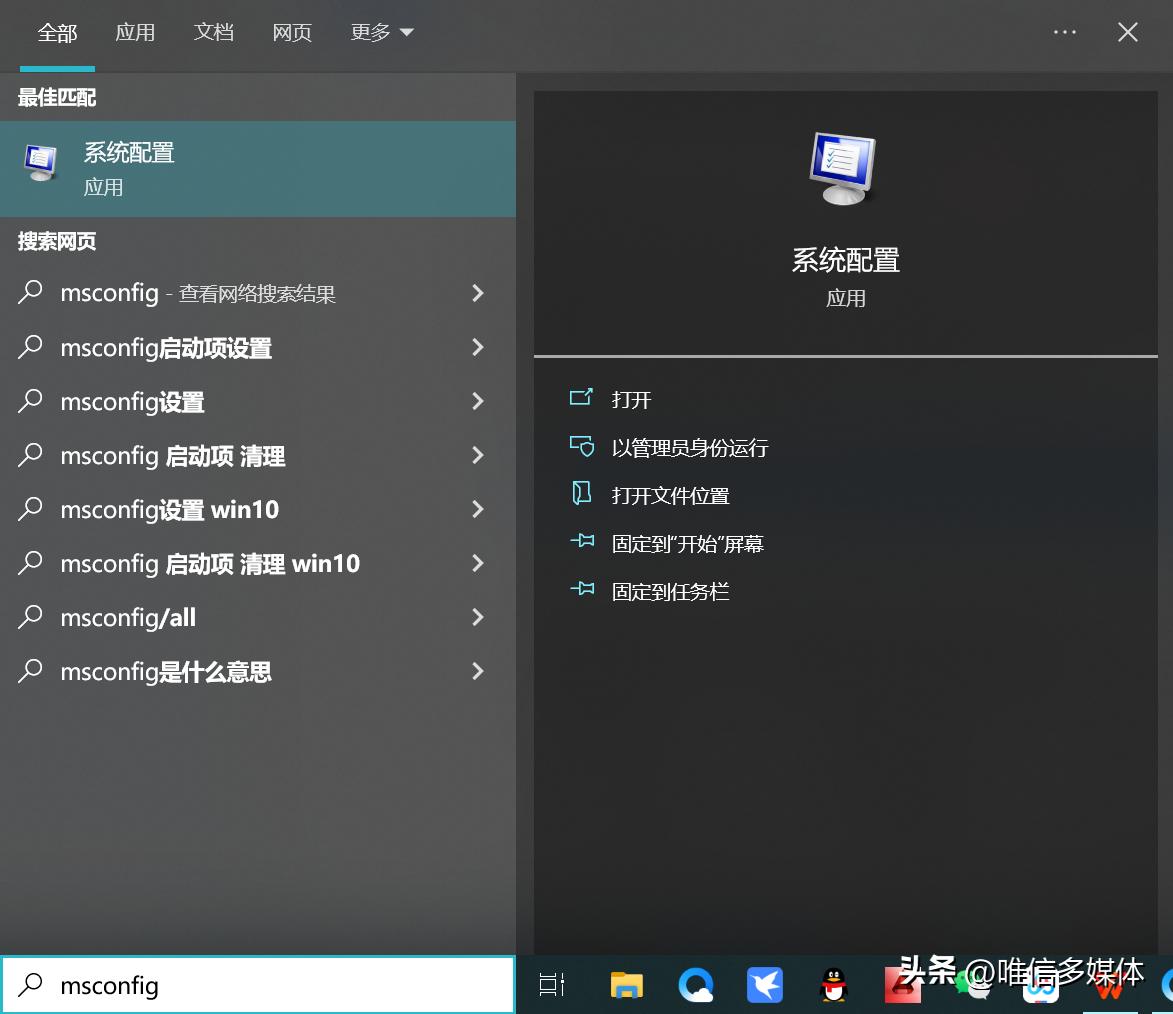
Task: Open Task View on the taskbar
Action: (551, 985)
